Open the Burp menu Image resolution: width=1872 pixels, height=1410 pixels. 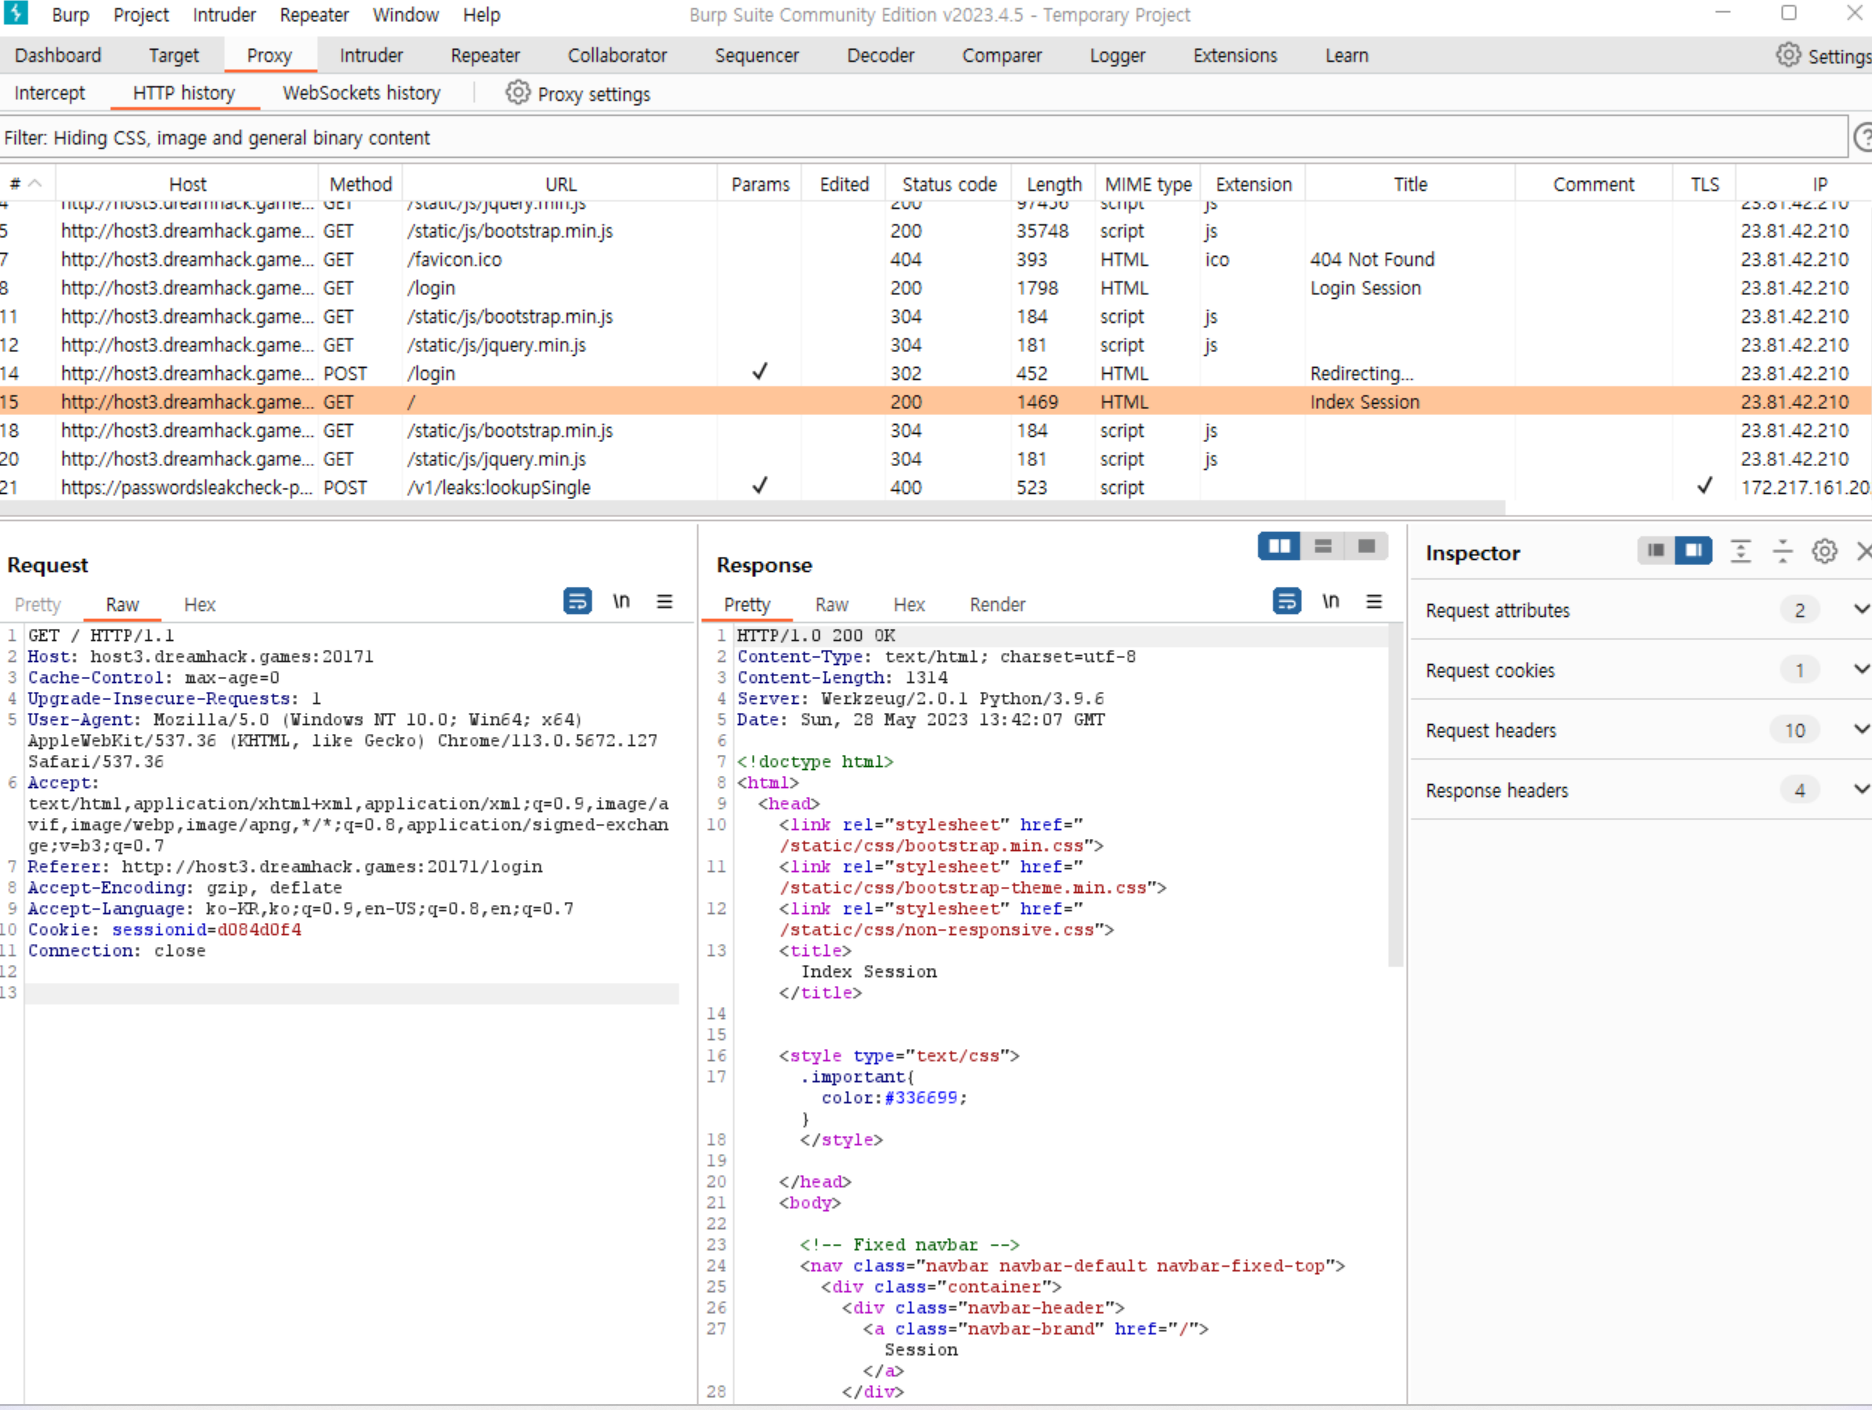(70, 15)
